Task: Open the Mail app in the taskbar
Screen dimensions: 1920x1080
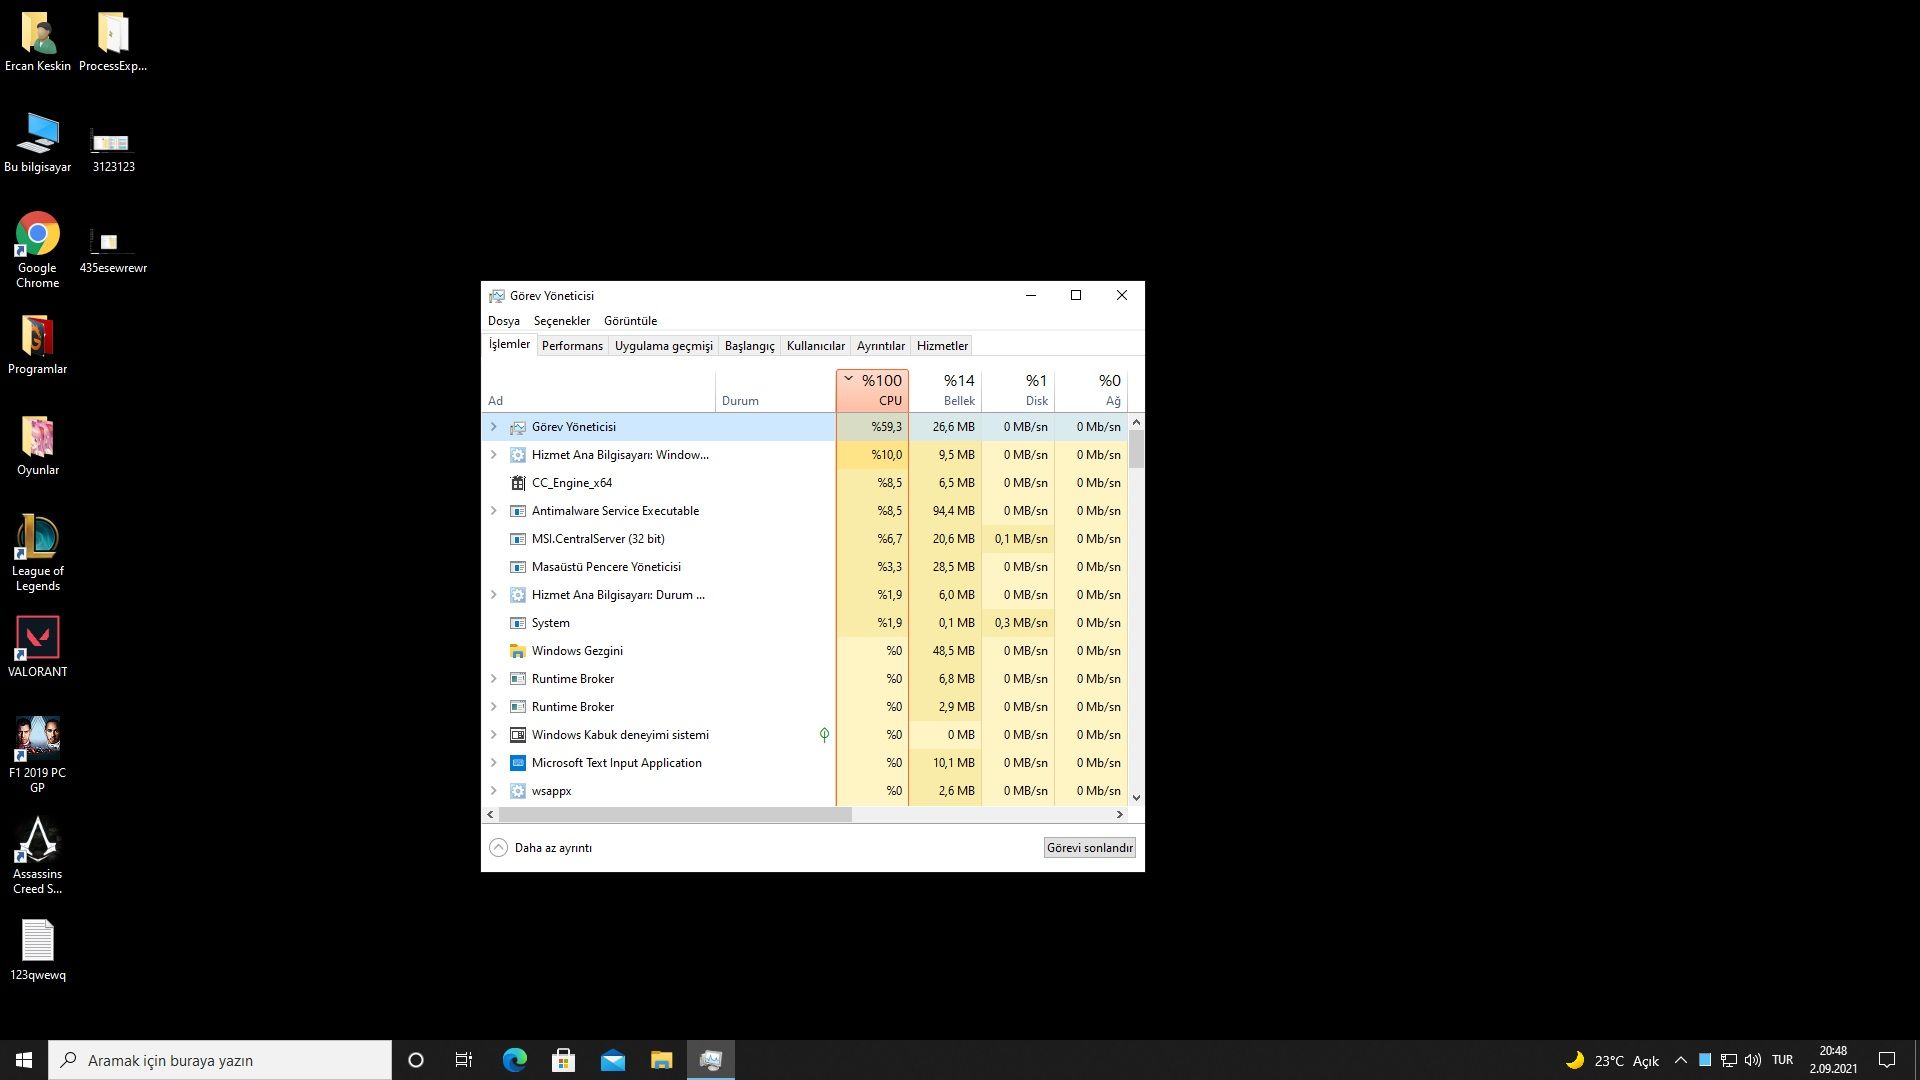Action: 613,1060
